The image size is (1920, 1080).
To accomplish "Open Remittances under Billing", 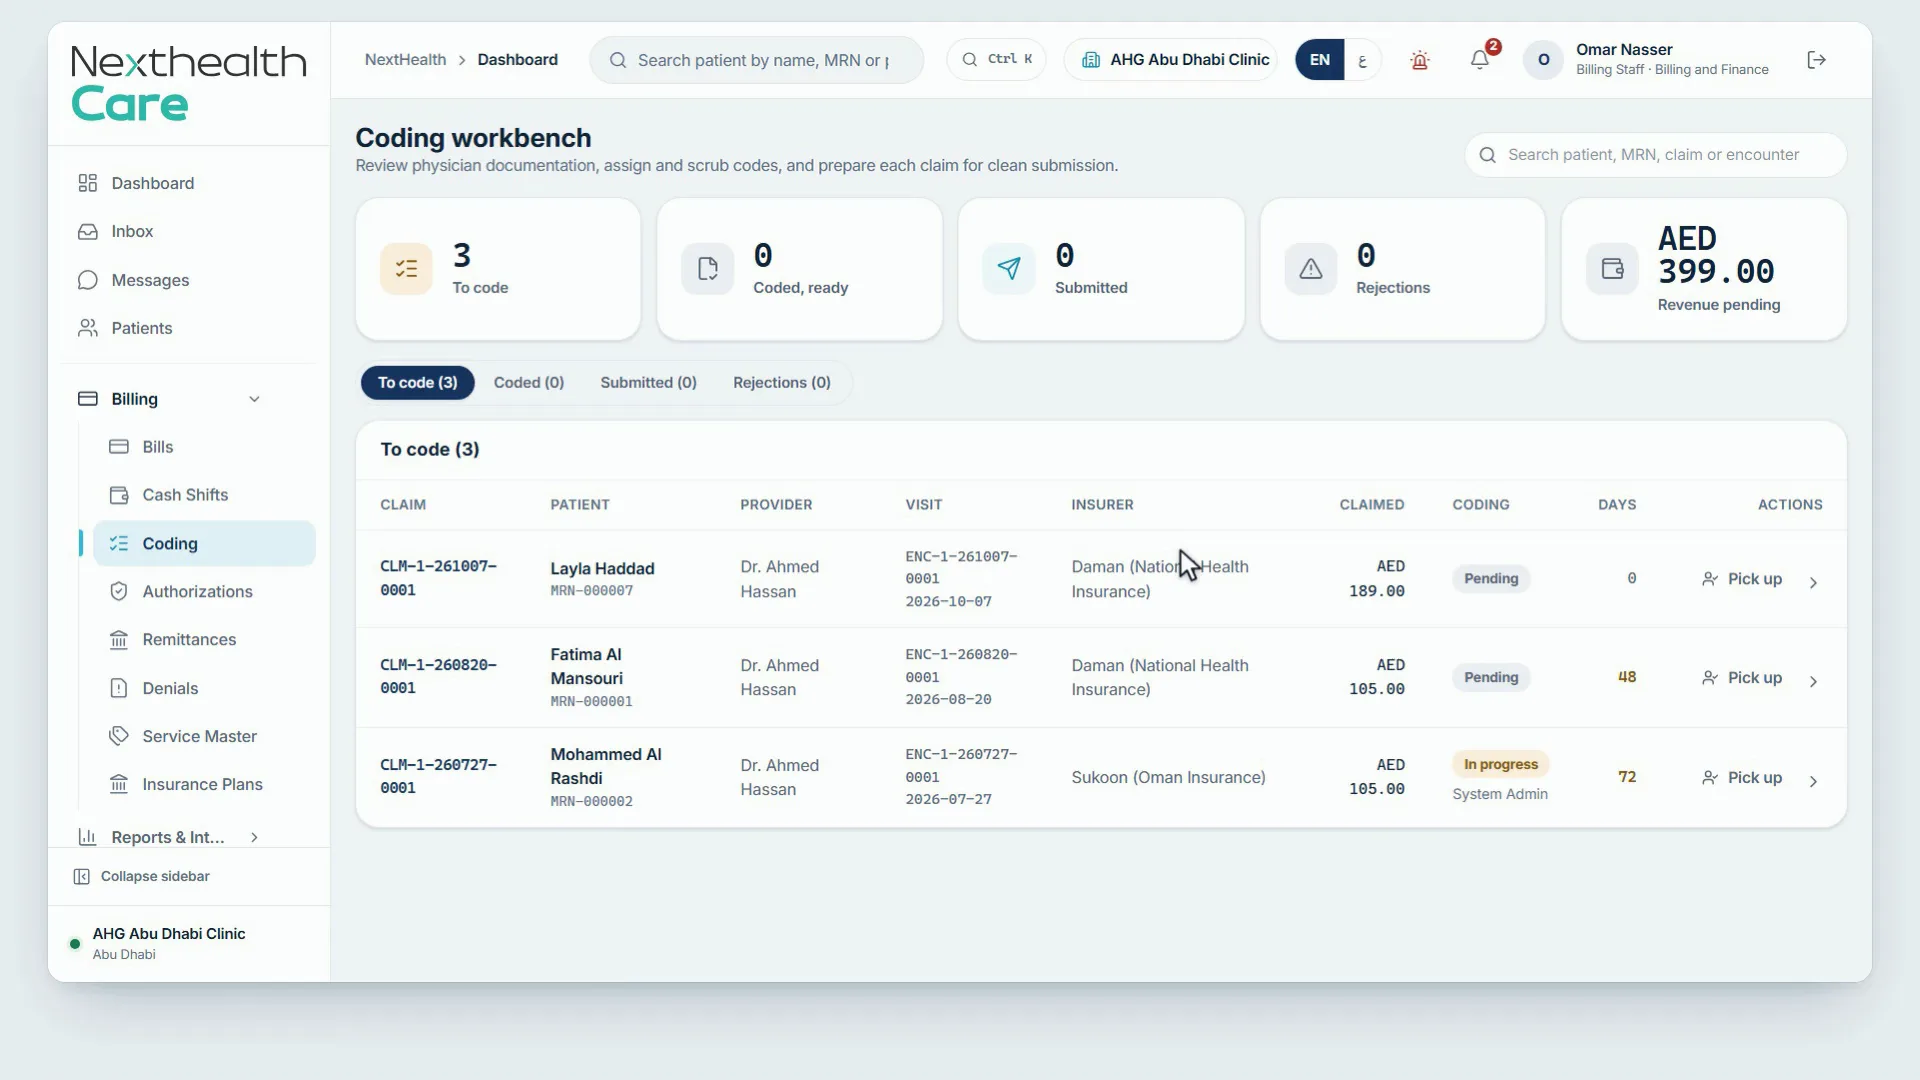I will click(204, 640).
